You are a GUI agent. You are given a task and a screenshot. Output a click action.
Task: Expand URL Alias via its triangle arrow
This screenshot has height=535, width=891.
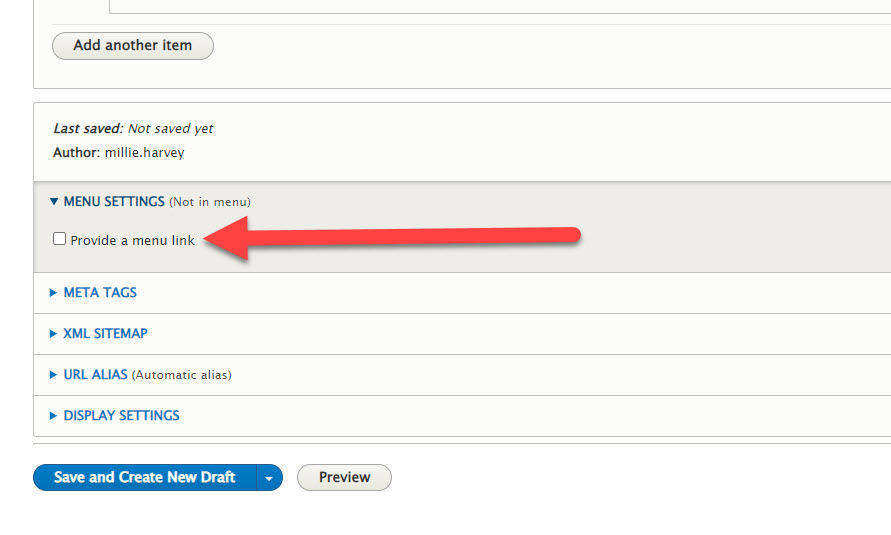[53, 374]
